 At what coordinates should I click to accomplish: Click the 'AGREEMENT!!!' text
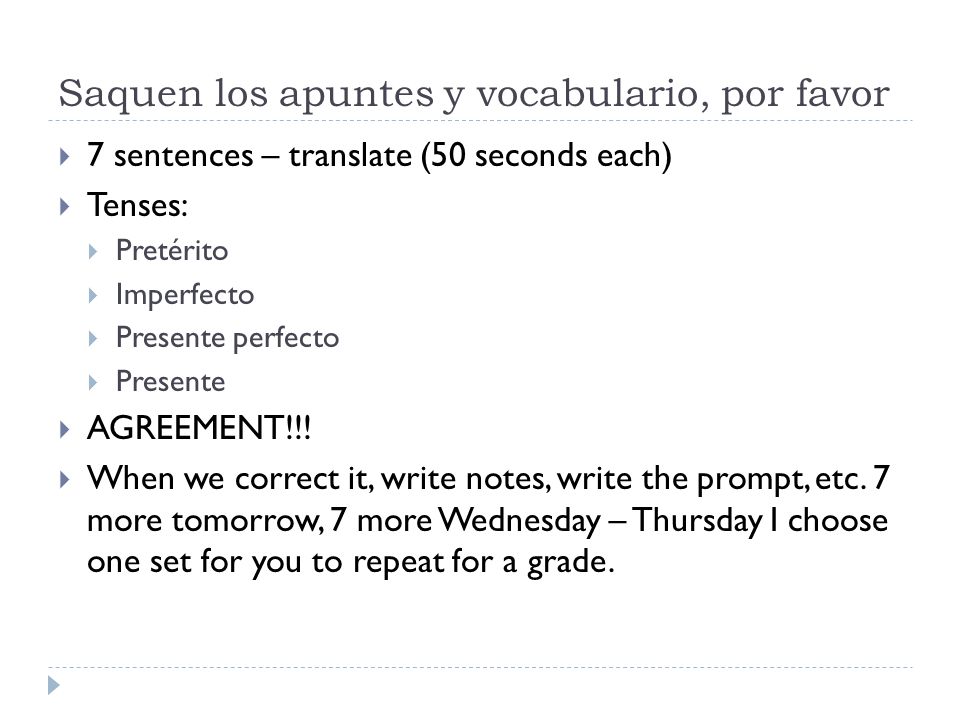[x=199, y=427]
